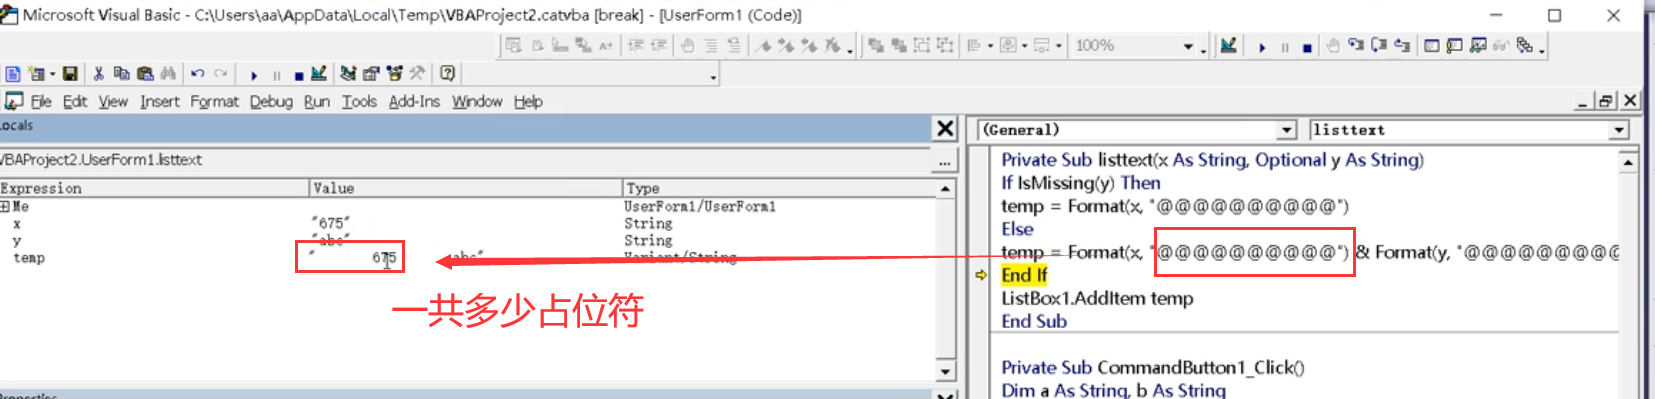Click the View Object icon in the Standard toolbar
This screenshot has width=1655, height=399.
point(13,74)
